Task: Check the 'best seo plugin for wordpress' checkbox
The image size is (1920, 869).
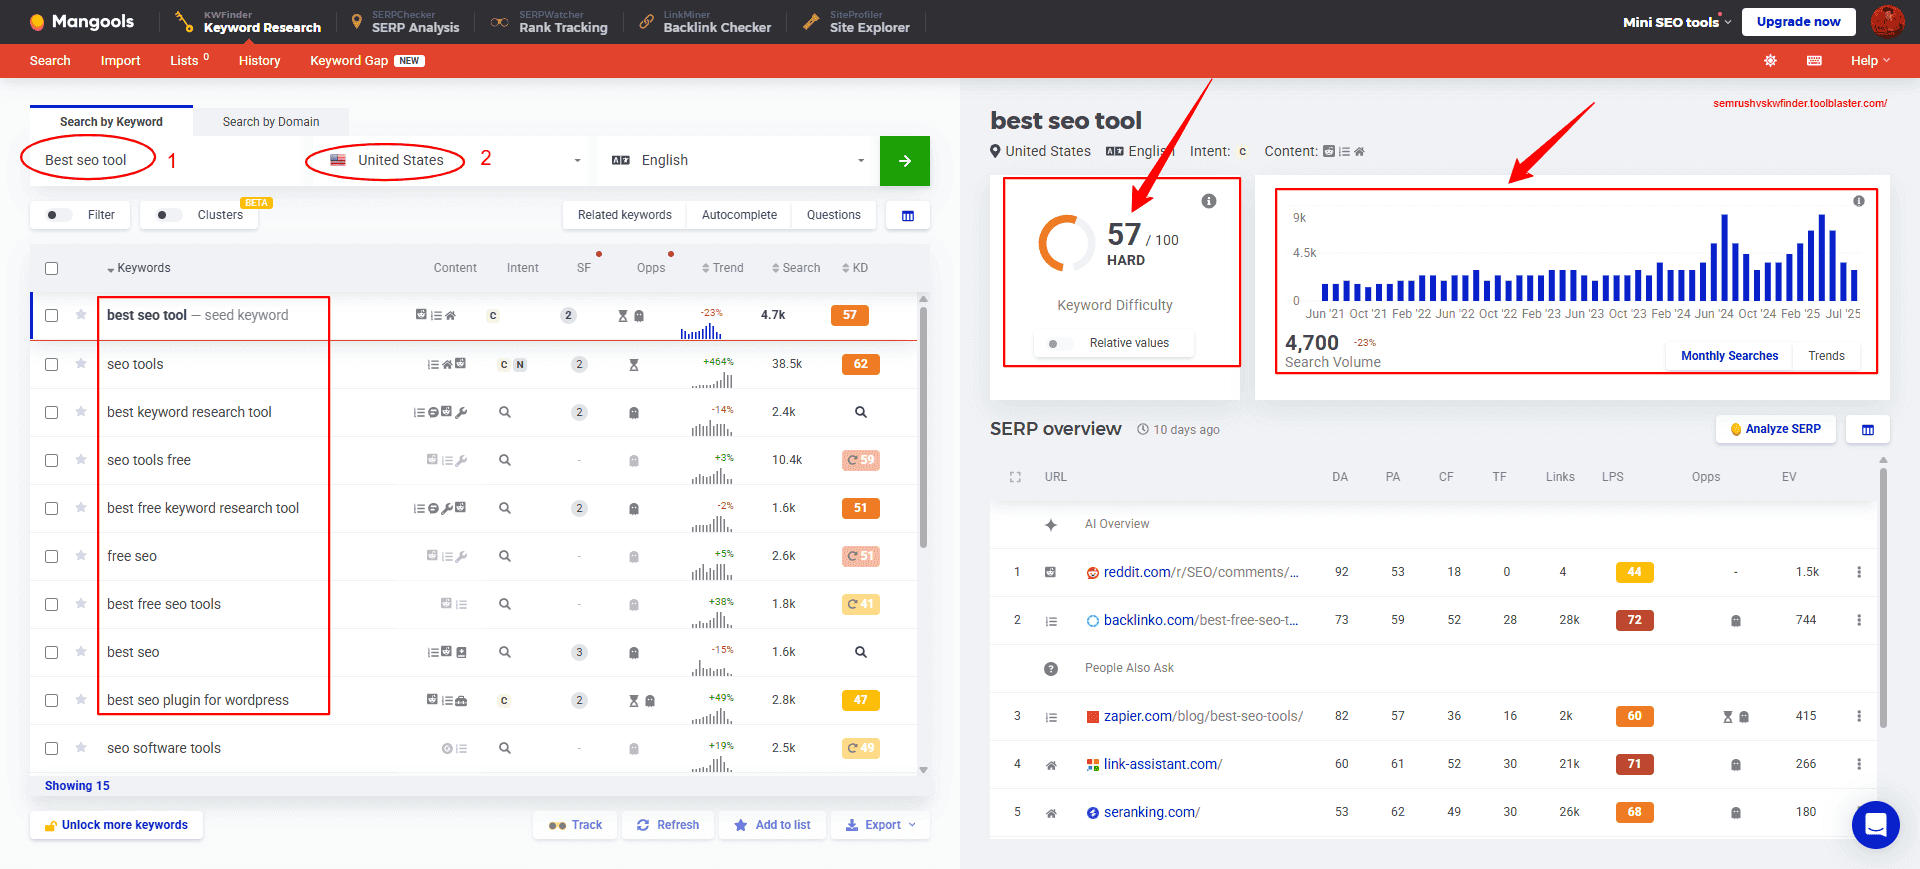Action: 52,701
